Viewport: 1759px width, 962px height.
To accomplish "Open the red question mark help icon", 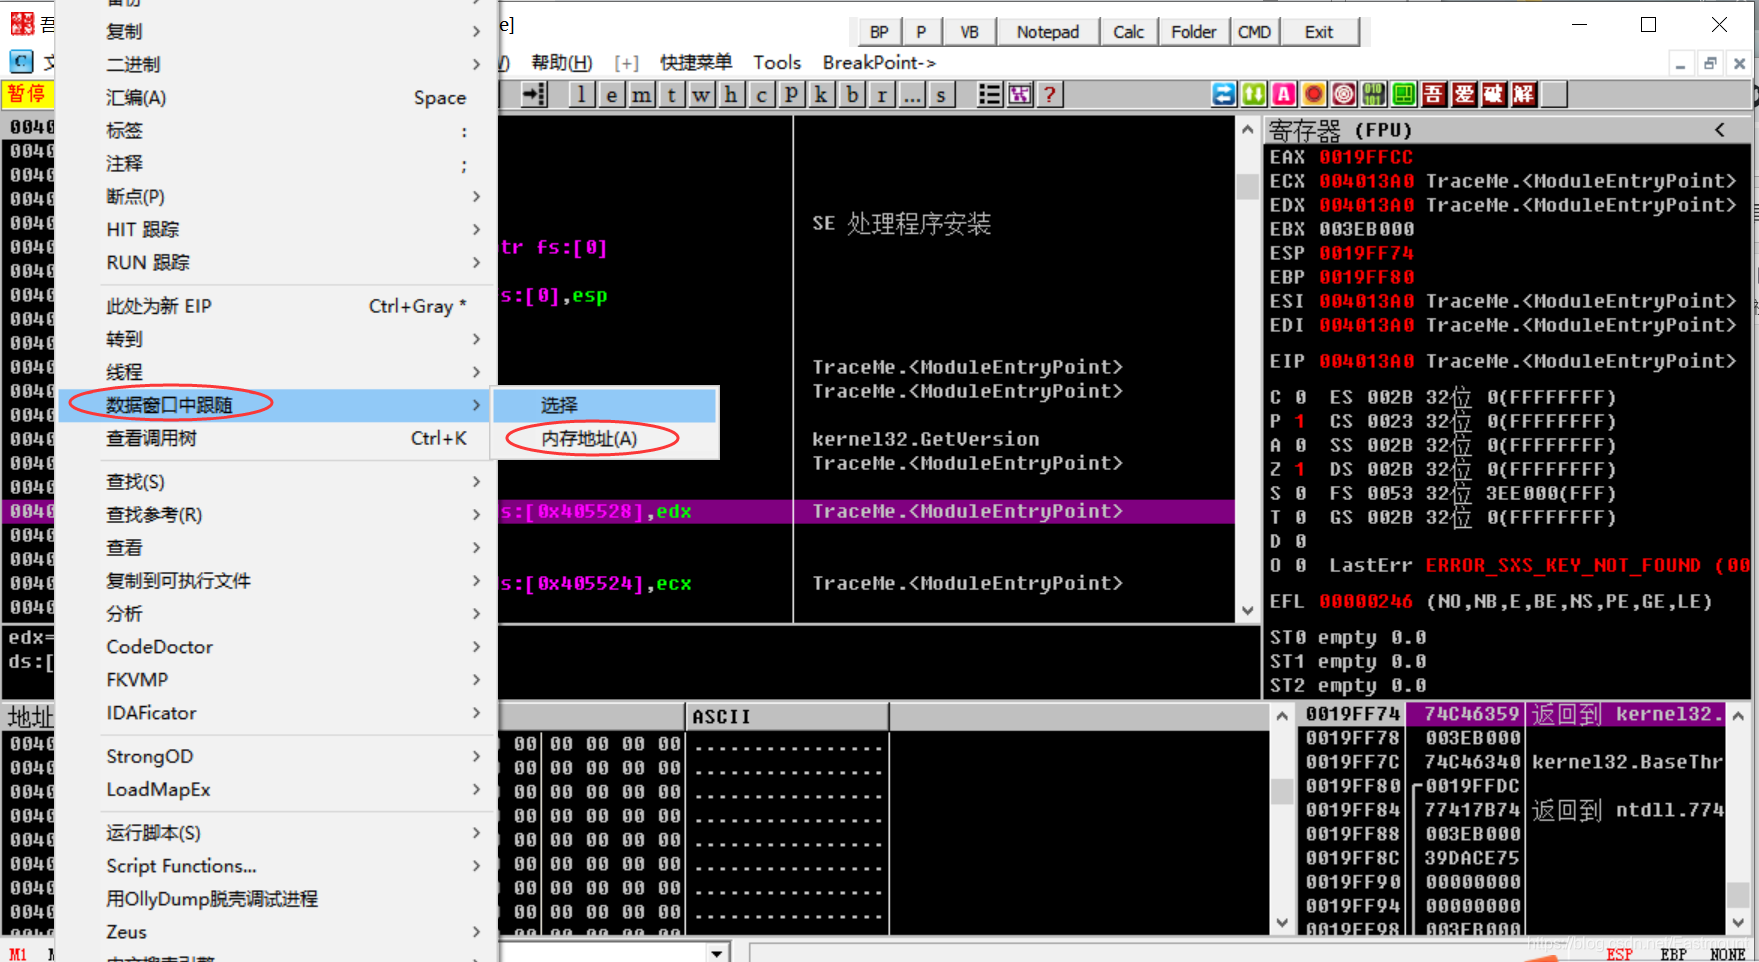I will pyautogui.click(x=1049, y=95).
